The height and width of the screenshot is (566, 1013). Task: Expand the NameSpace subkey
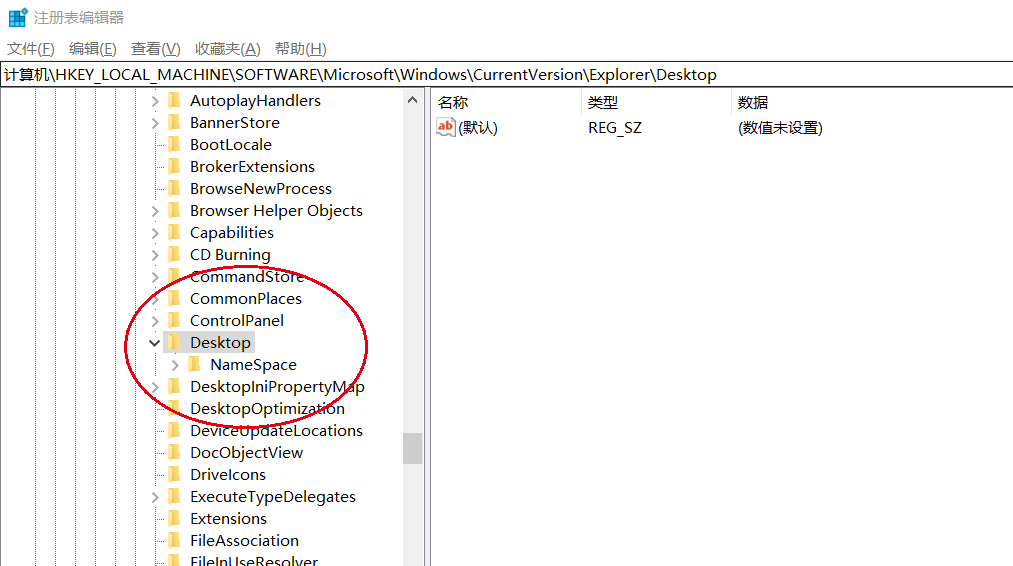point(175,365)
